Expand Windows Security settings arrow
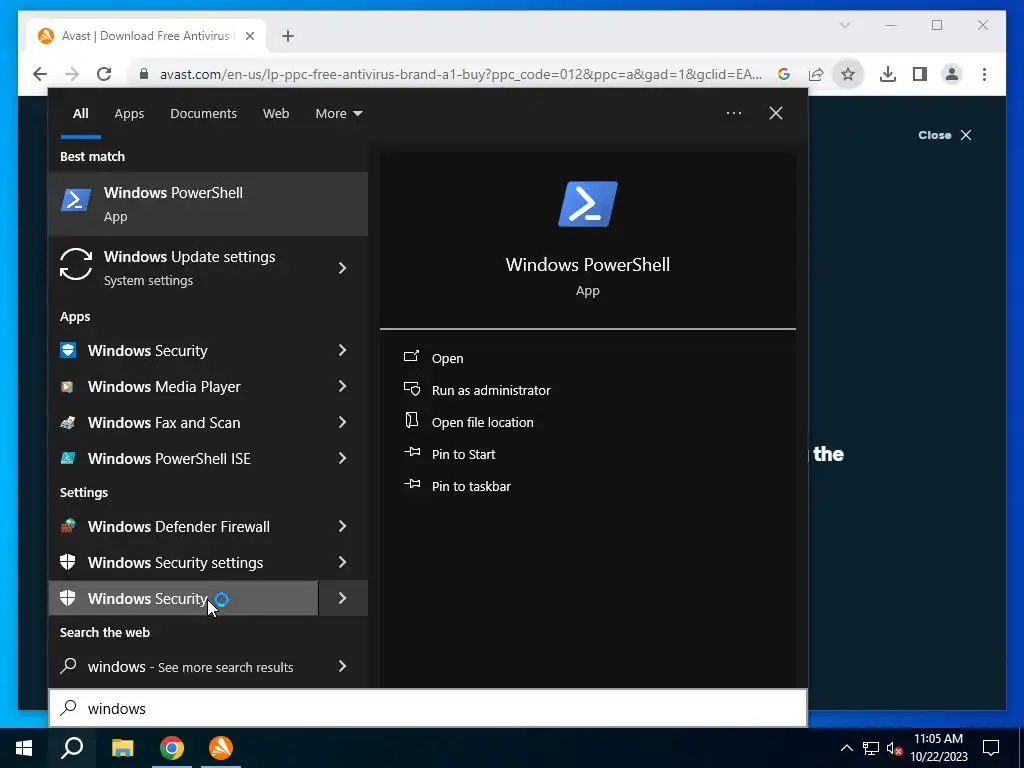 click(342, 562)
